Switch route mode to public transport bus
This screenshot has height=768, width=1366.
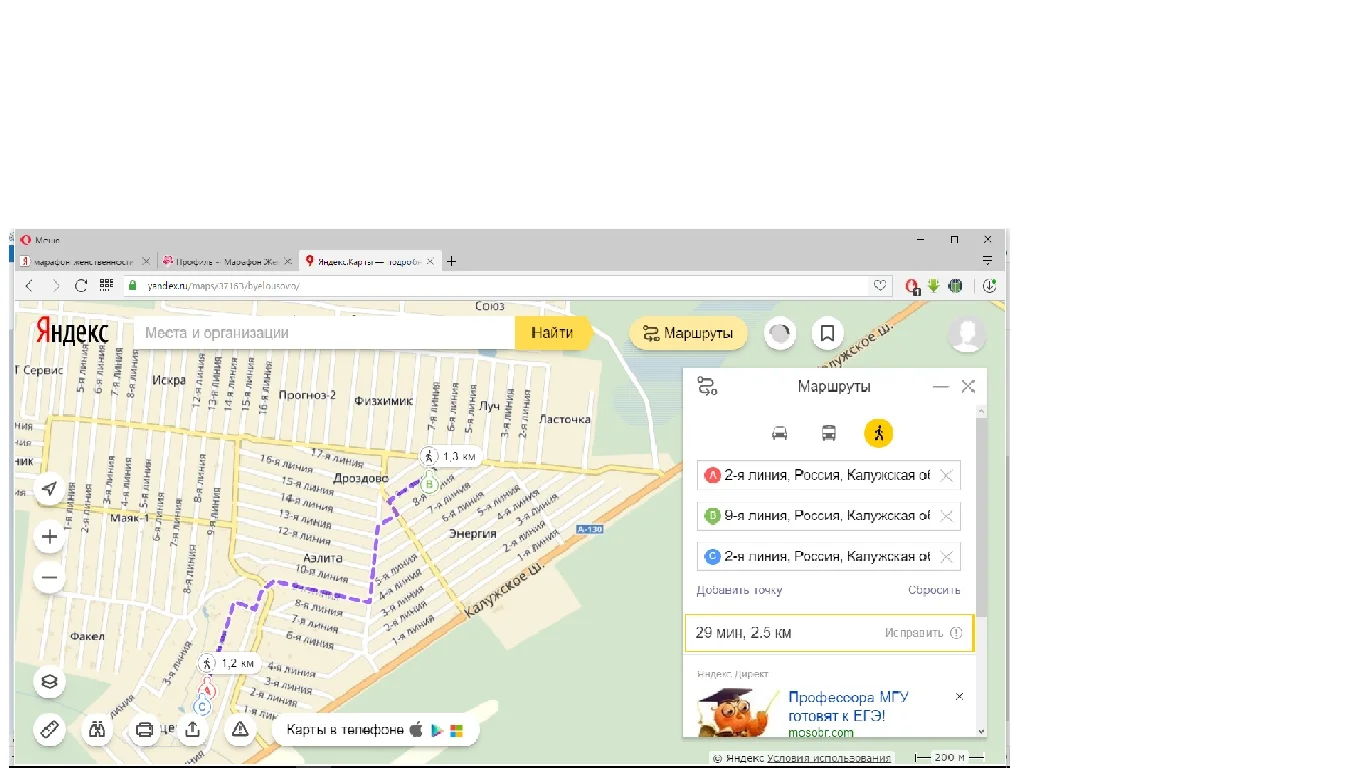pyautogui.click(x=829, y=433)
